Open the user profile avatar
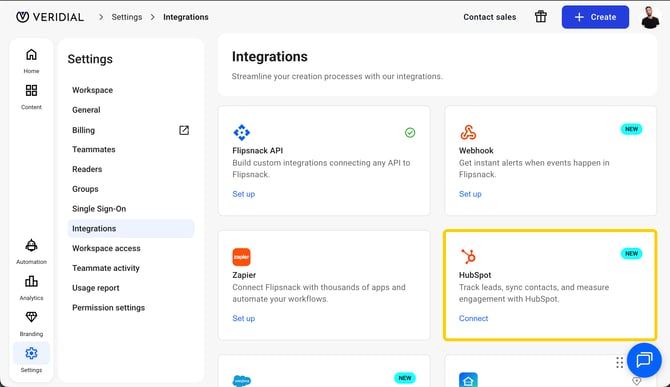The width and height of the screenshot is (670, 387). pyautogui.click(x=650, y=17)
